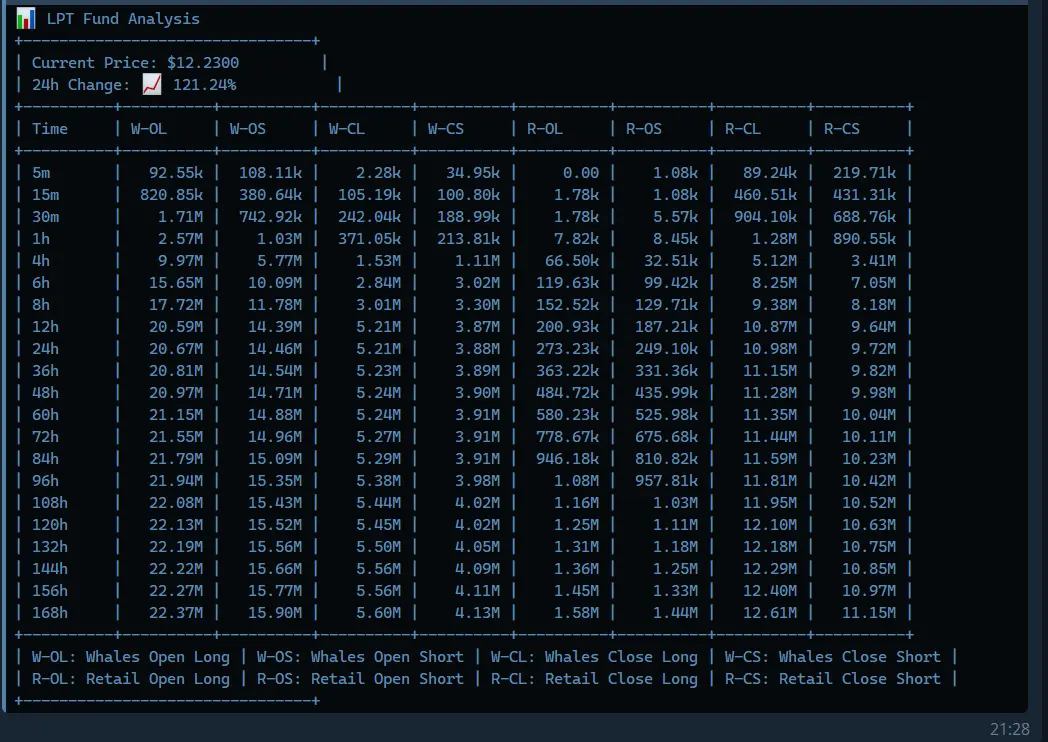Select the W-OL column header
This screenshot has width=1048, height=742.
(x=149, y=129)
